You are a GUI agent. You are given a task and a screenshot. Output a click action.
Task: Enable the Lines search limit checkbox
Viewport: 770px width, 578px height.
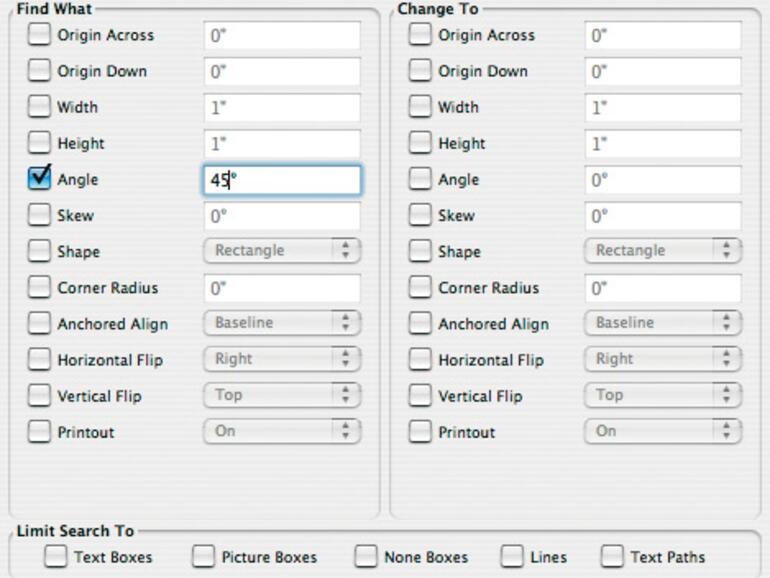click(x=513, y=557)
